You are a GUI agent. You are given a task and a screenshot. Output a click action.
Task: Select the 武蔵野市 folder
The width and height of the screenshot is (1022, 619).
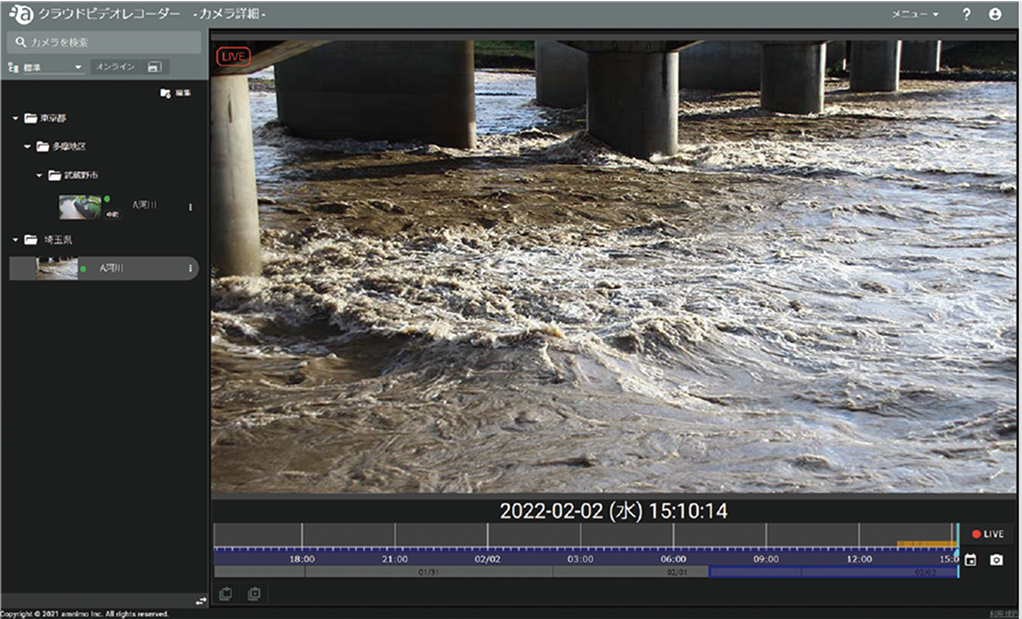[x=74, y=175]
